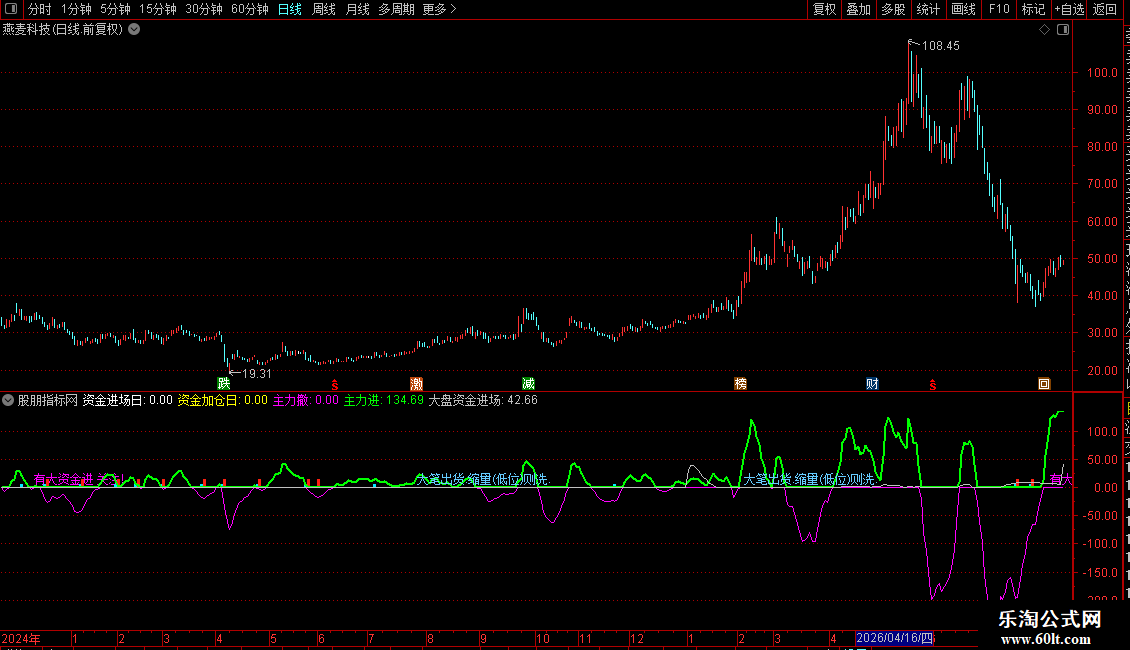
Task: Click the highlighted 2026/04/16 date marker
Action: click(894, 638)
